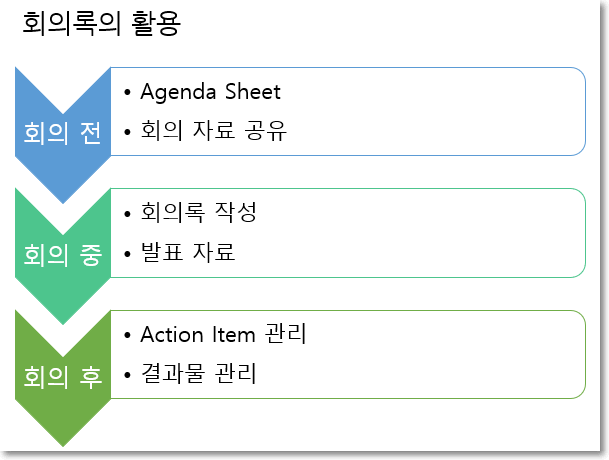Screen dimensions: 609x460
Task: Click the bullet dot before Agenda Sheet
Action: tap(127, 93)
